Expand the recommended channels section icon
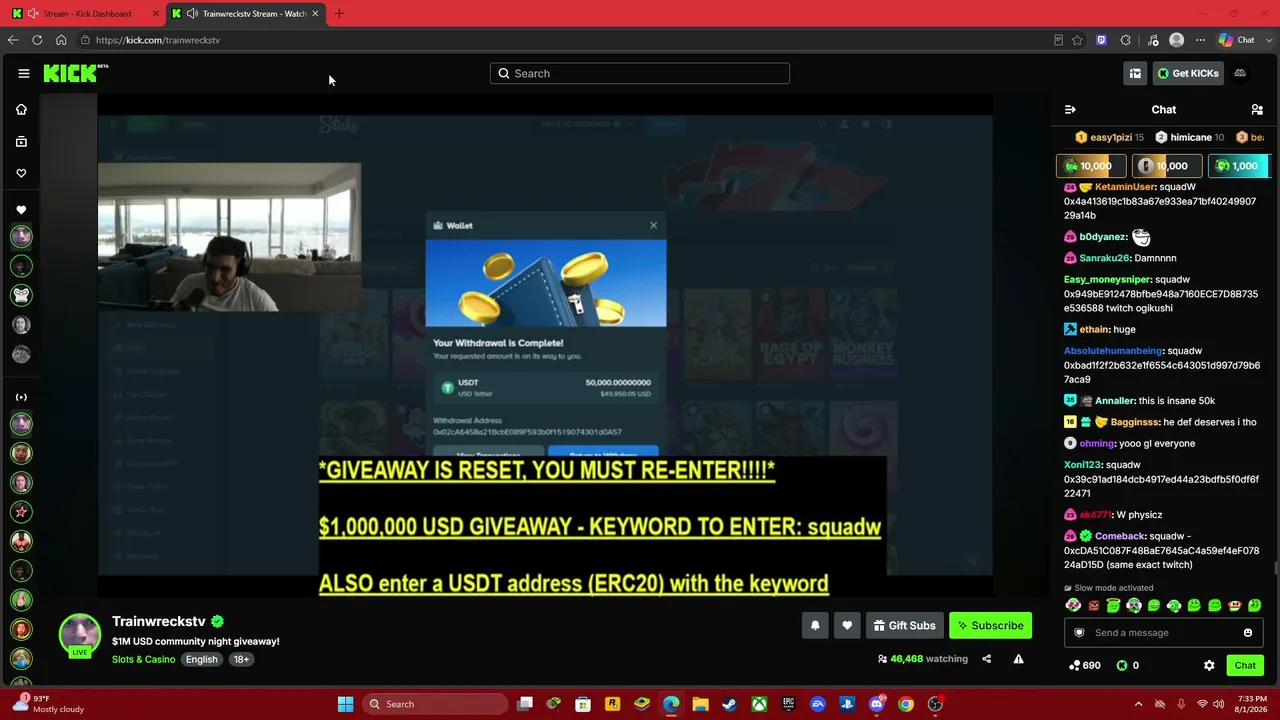The image size is (1280, 720). tap(21, 397)
